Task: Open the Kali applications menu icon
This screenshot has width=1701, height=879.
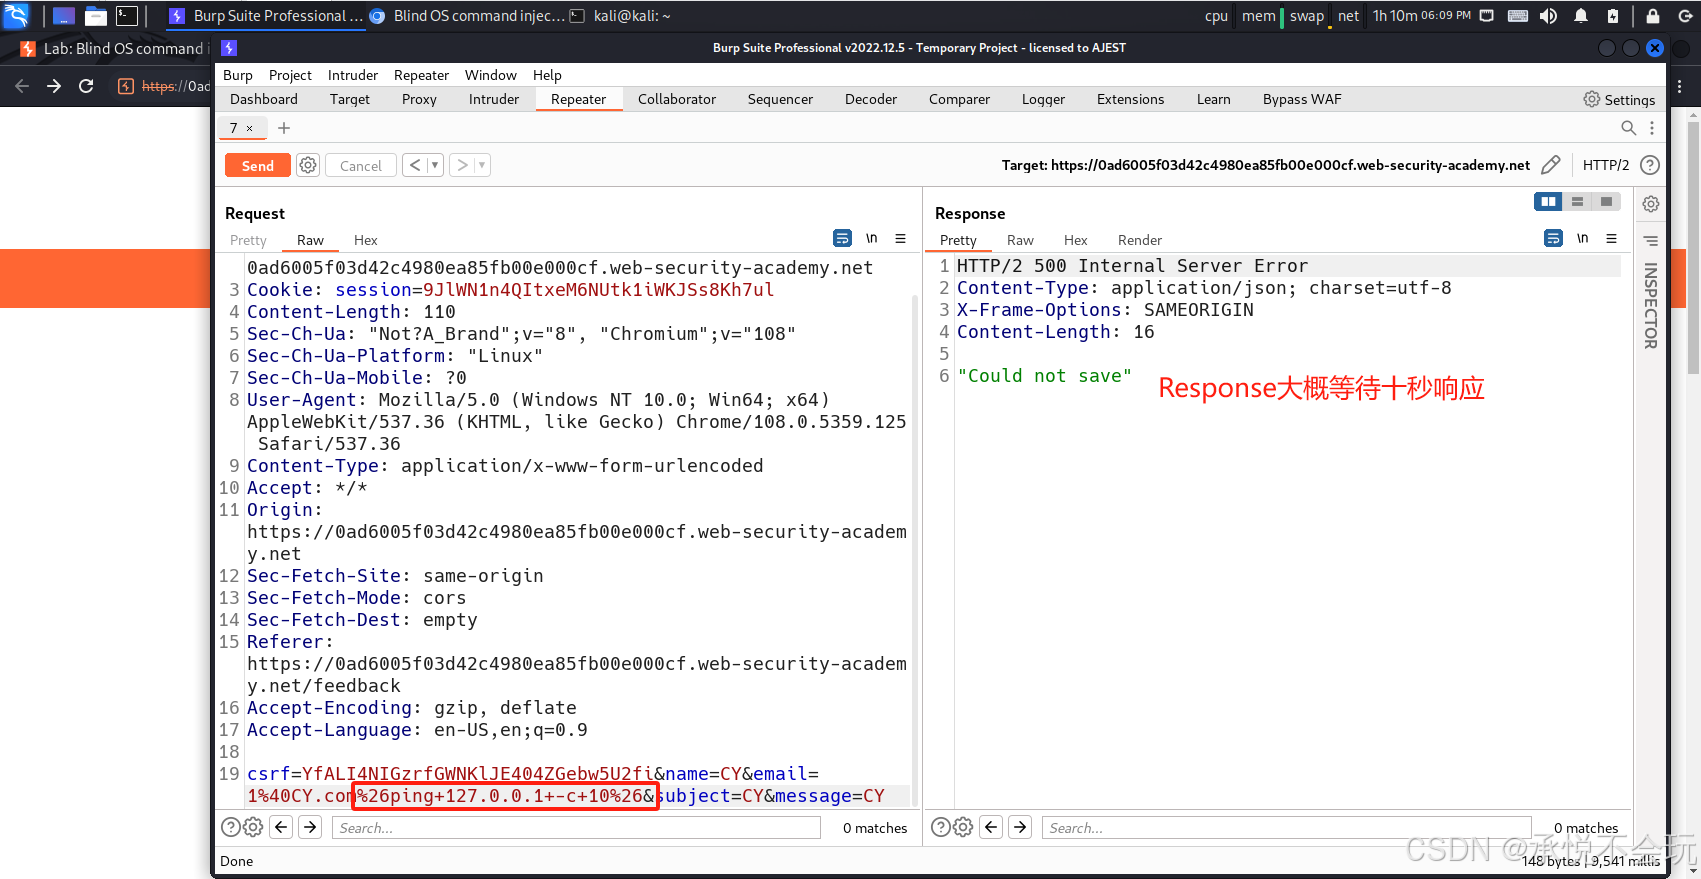Action: 17,15
